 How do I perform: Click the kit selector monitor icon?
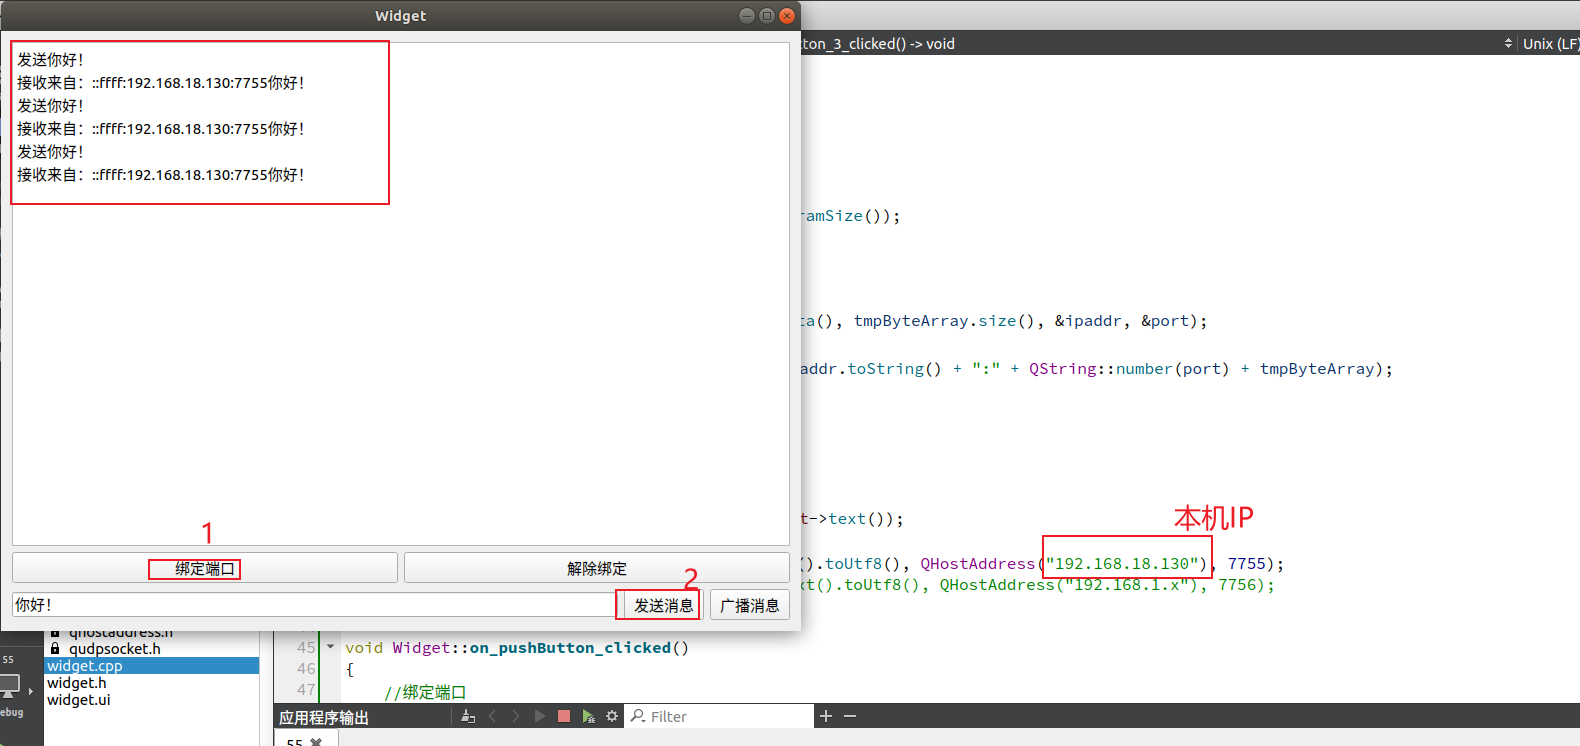coord(10,686)
